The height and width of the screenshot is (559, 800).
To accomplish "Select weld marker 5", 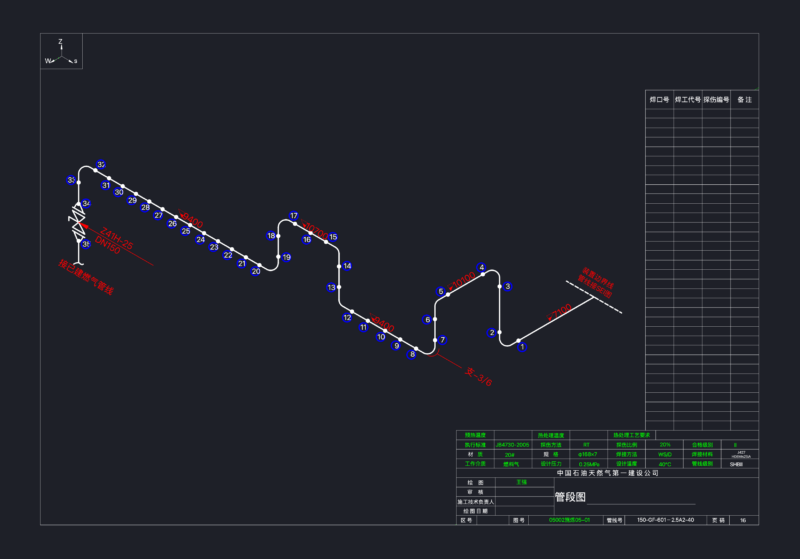I will 441,292.
